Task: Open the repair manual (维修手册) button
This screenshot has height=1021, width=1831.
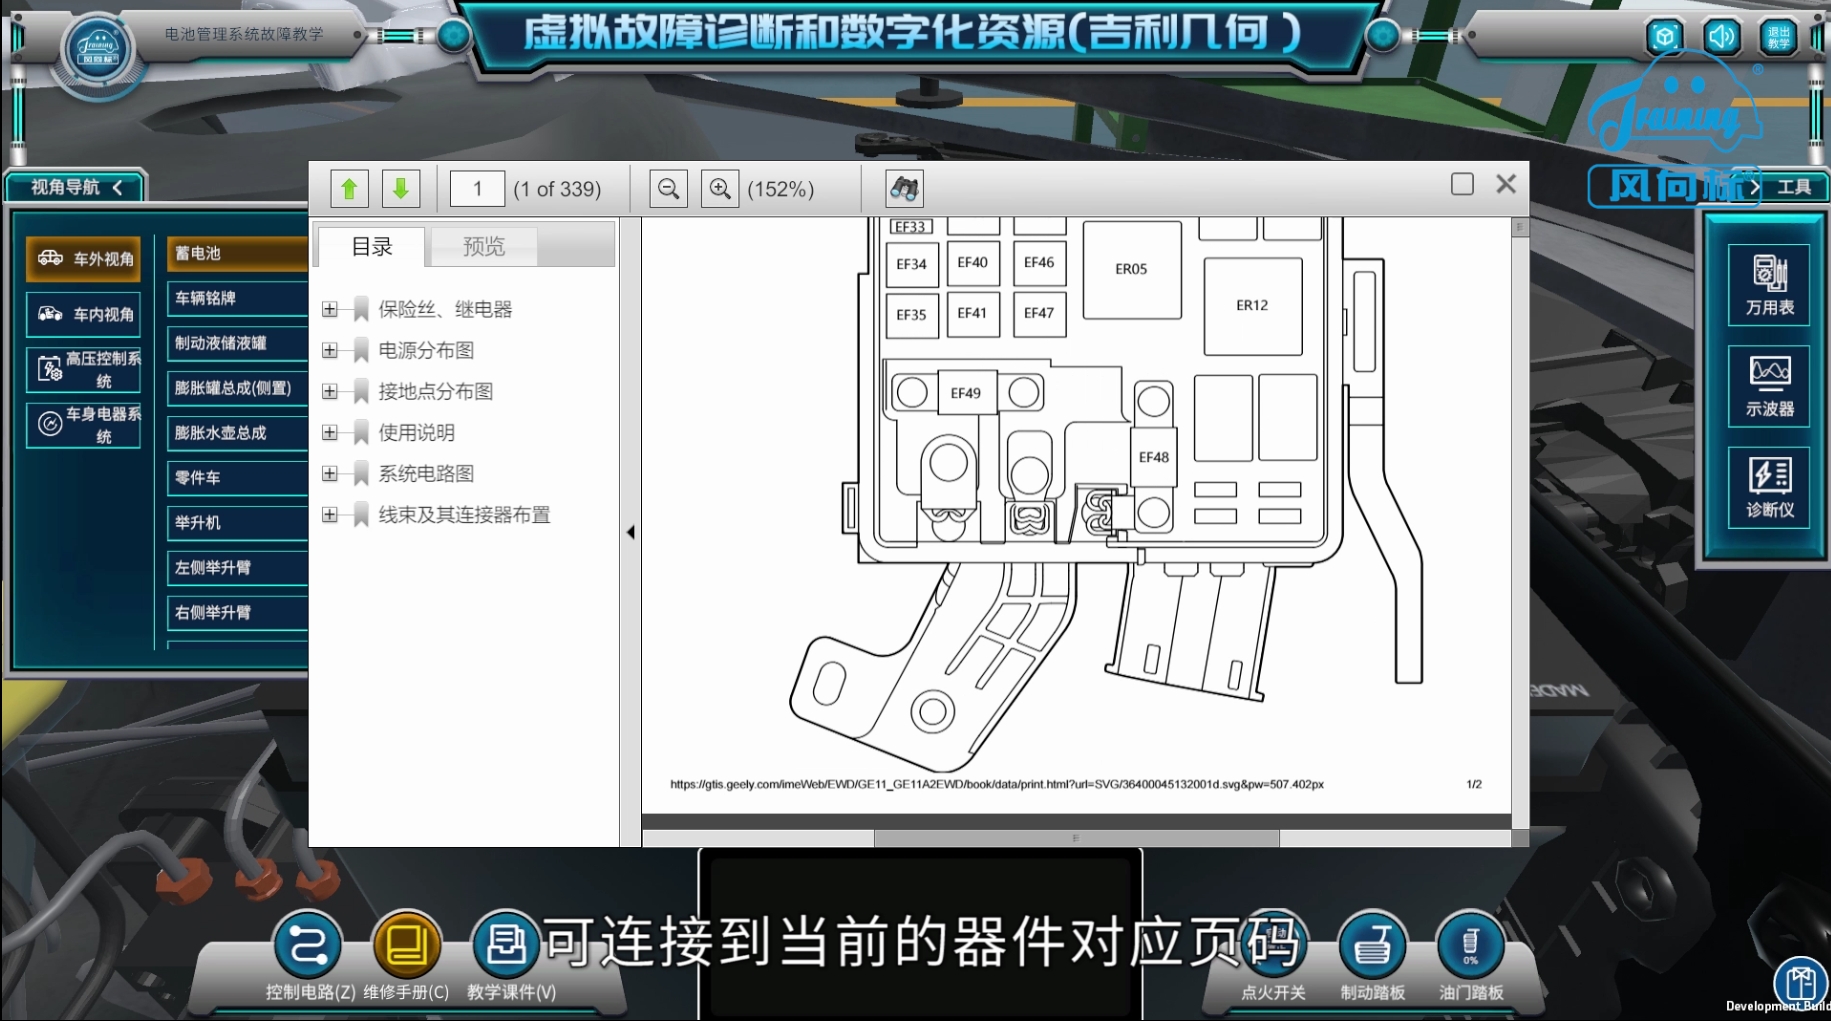Action: pyautogui.click(x=406, y=945)
